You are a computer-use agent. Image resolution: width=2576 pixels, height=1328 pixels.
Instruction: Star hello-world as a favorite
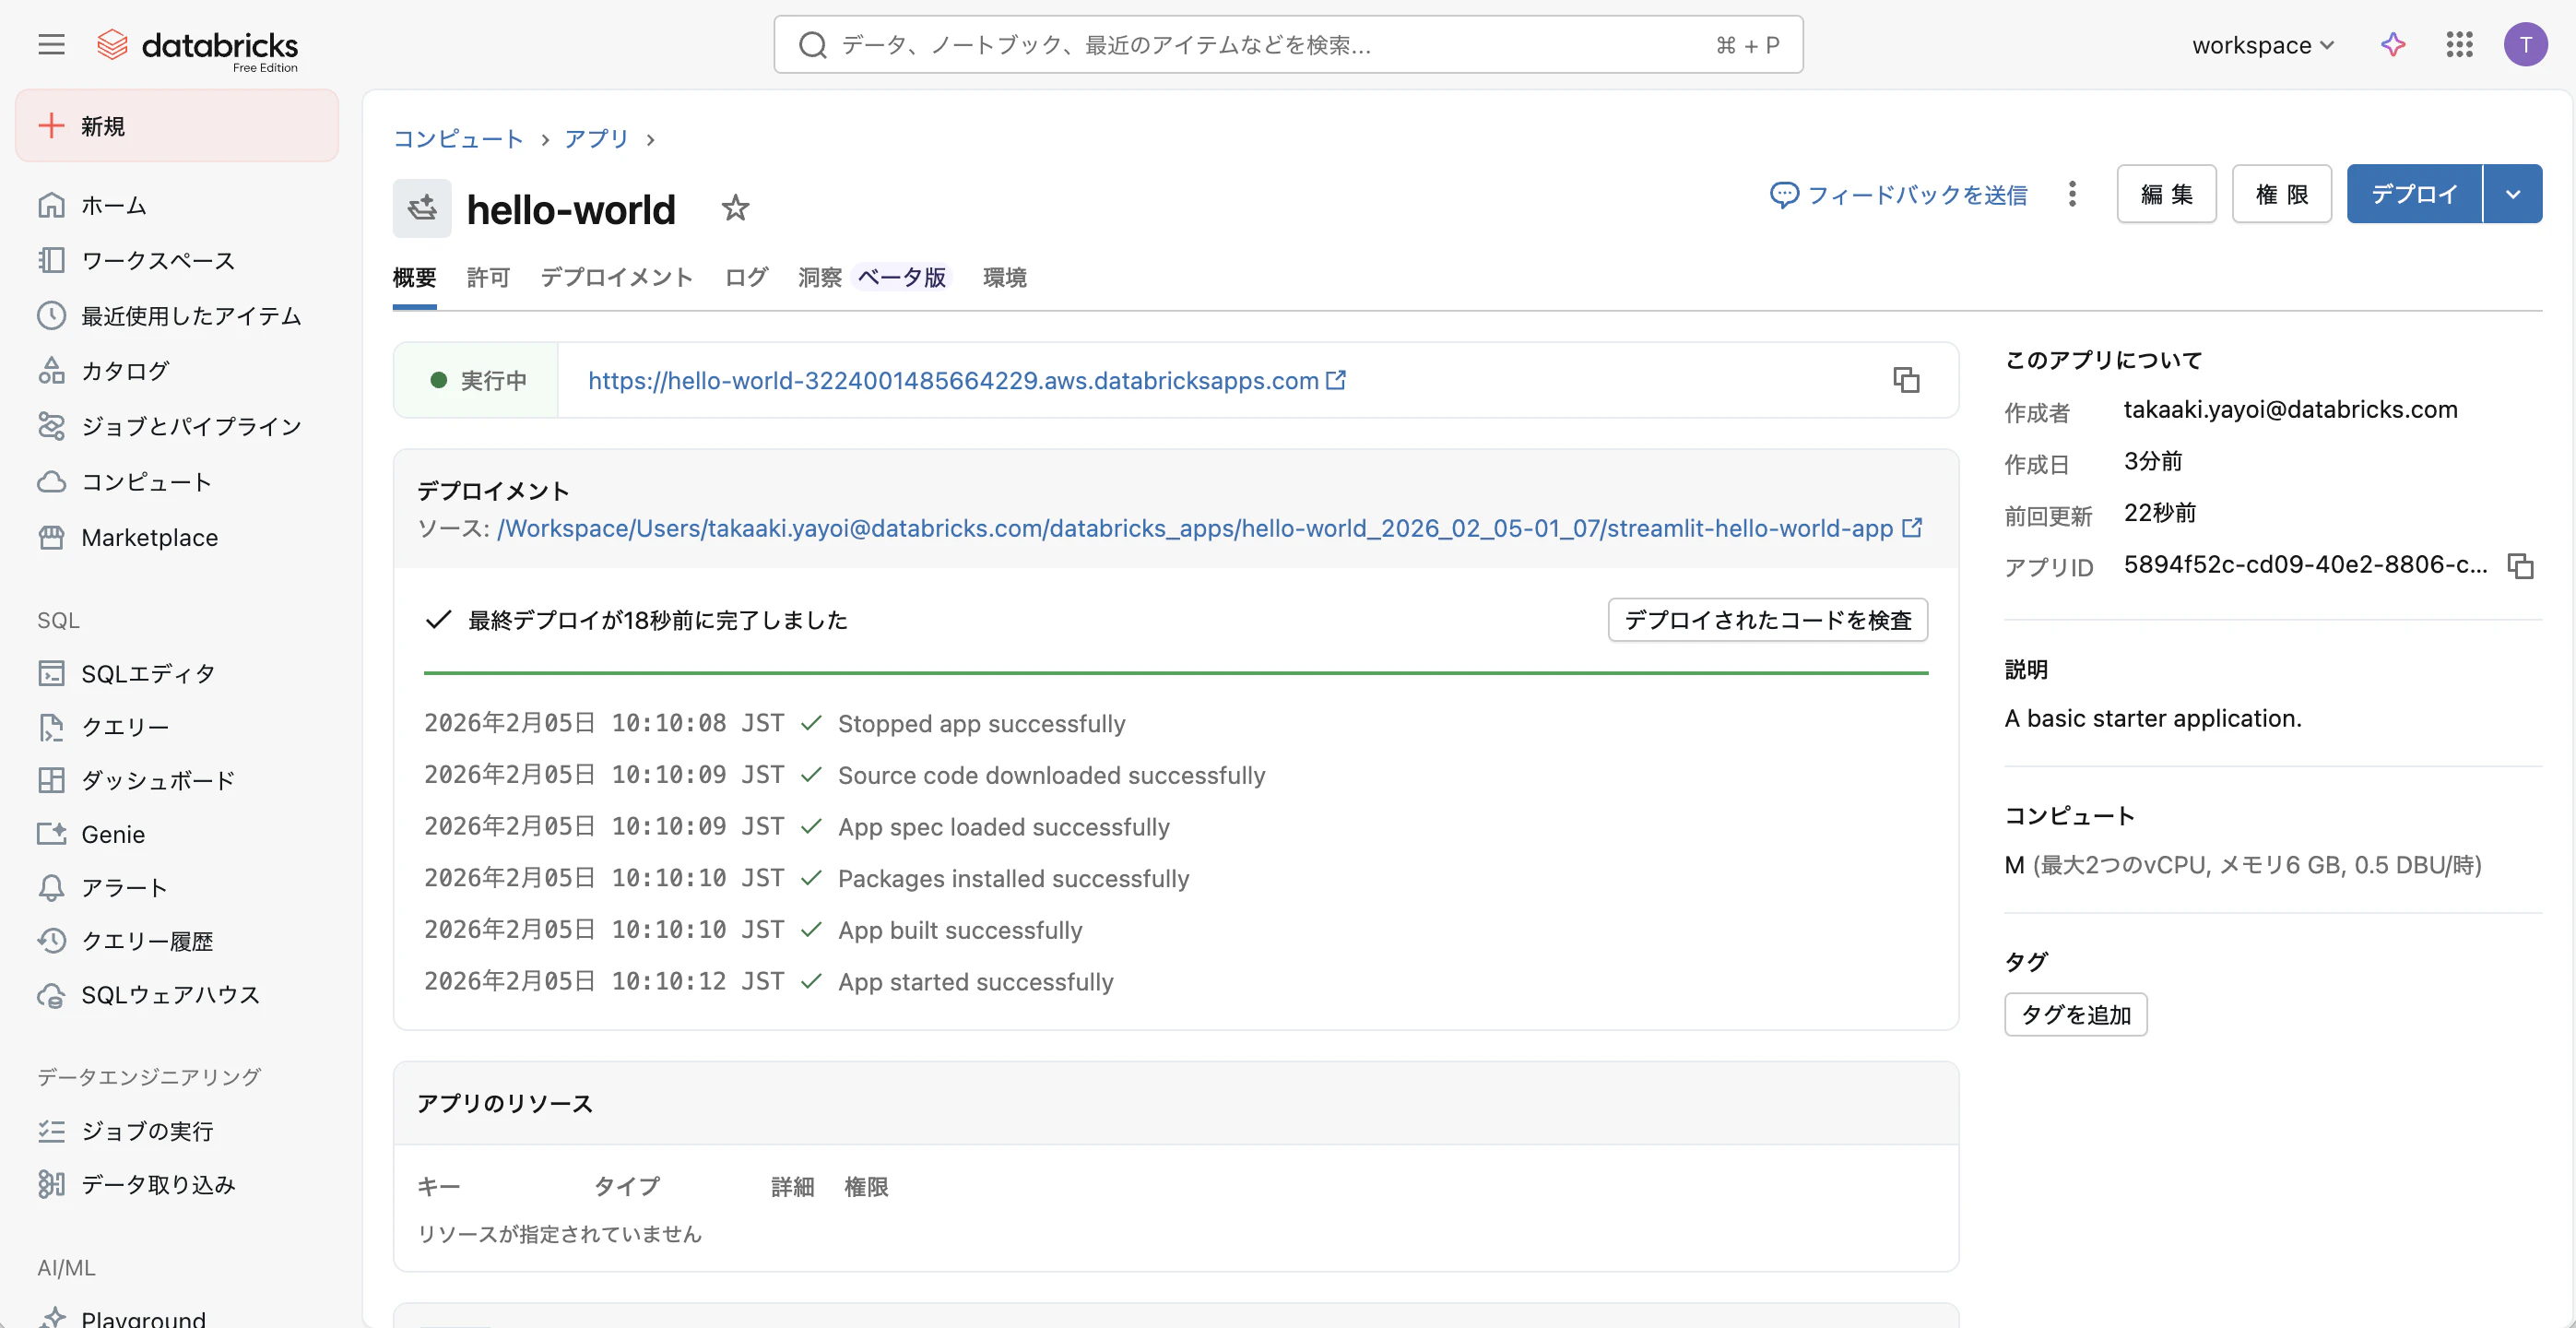click(x=735, y=208)
